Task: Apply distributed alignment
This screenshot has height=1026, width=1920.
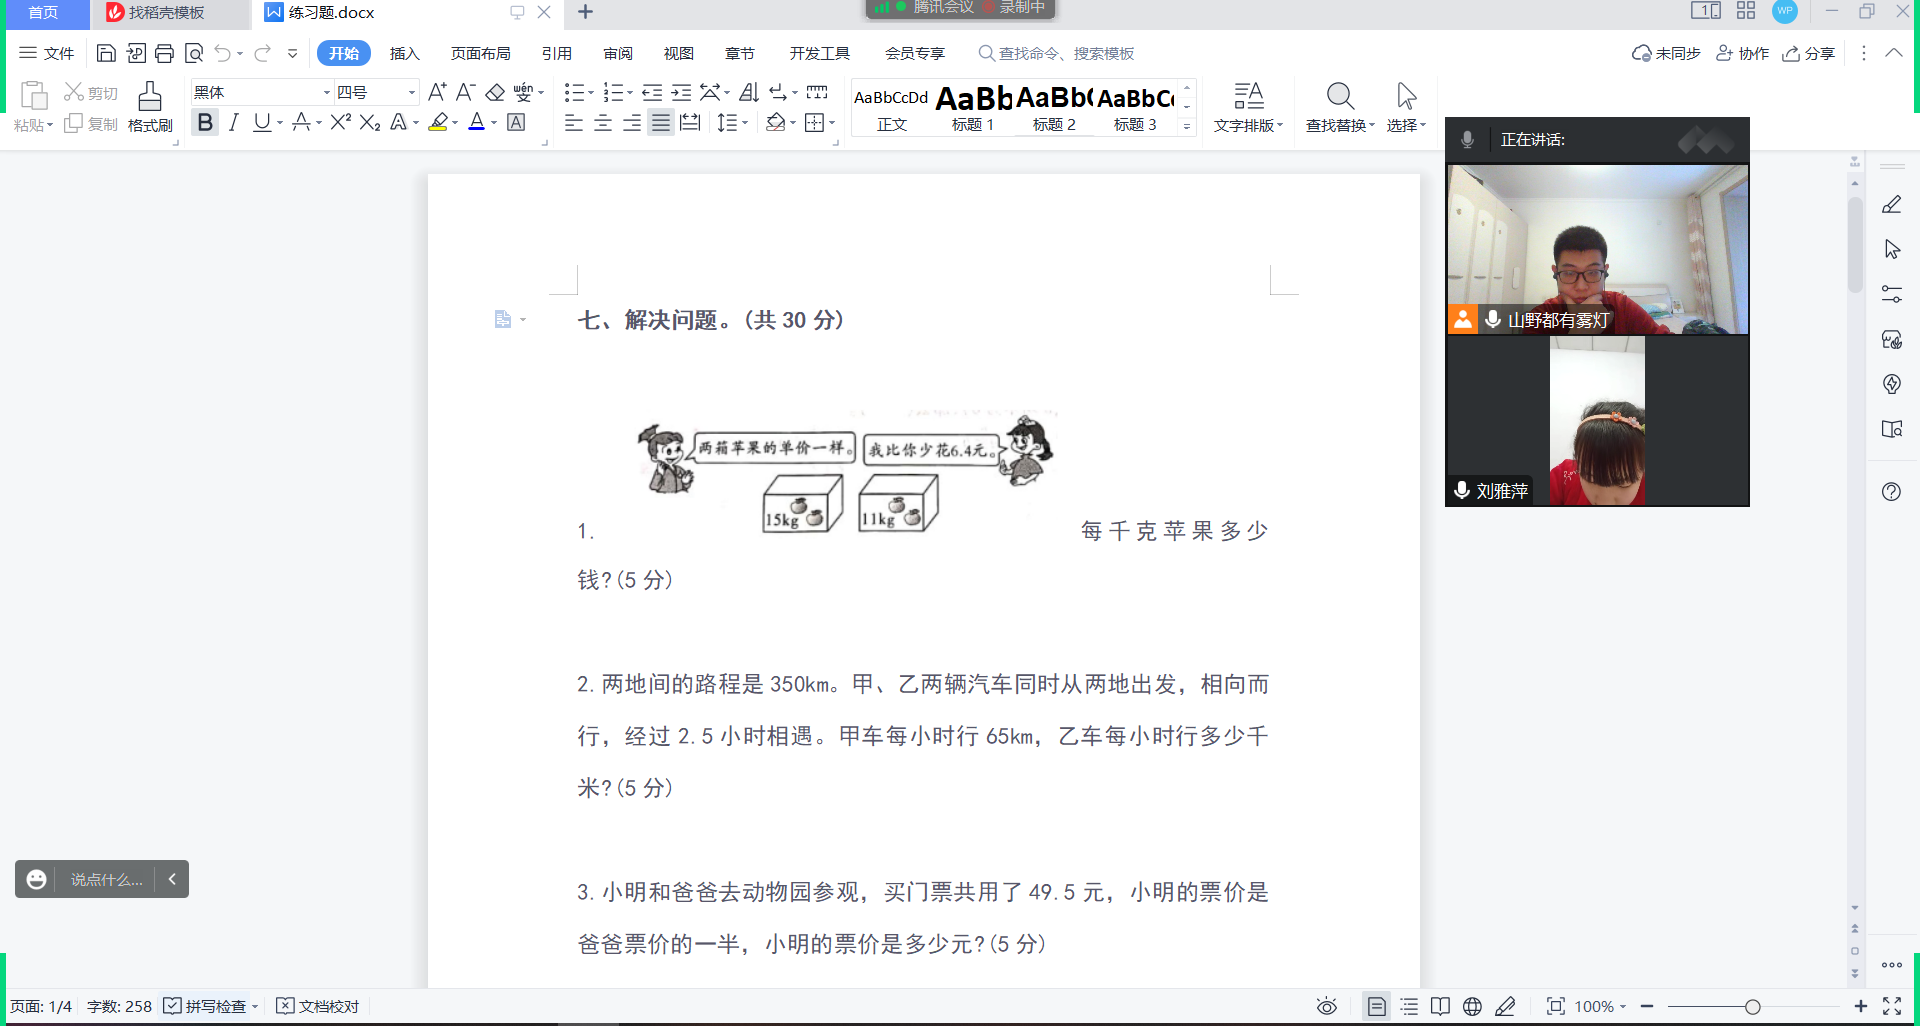Action: pos(690,123)
